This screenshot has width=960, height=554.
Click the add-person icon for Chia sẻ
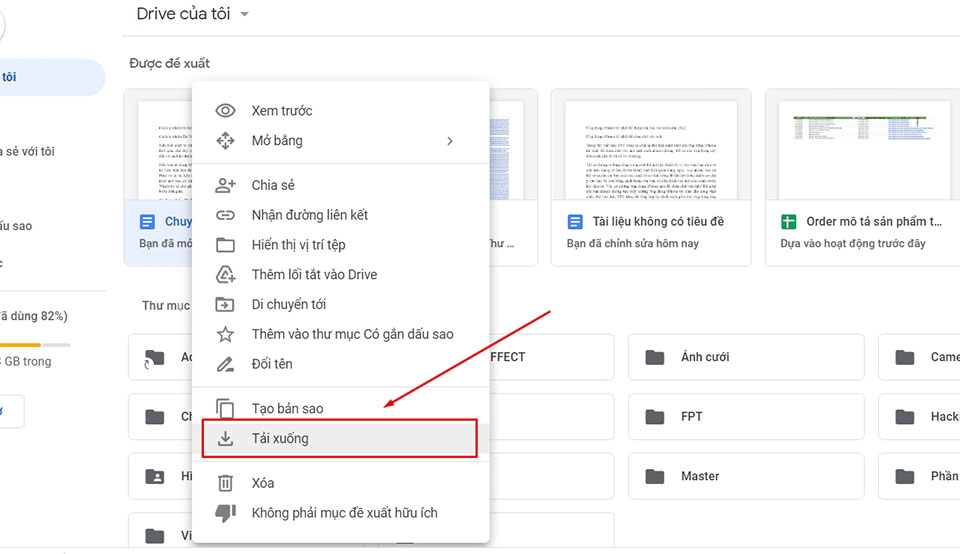coord(225,185)
